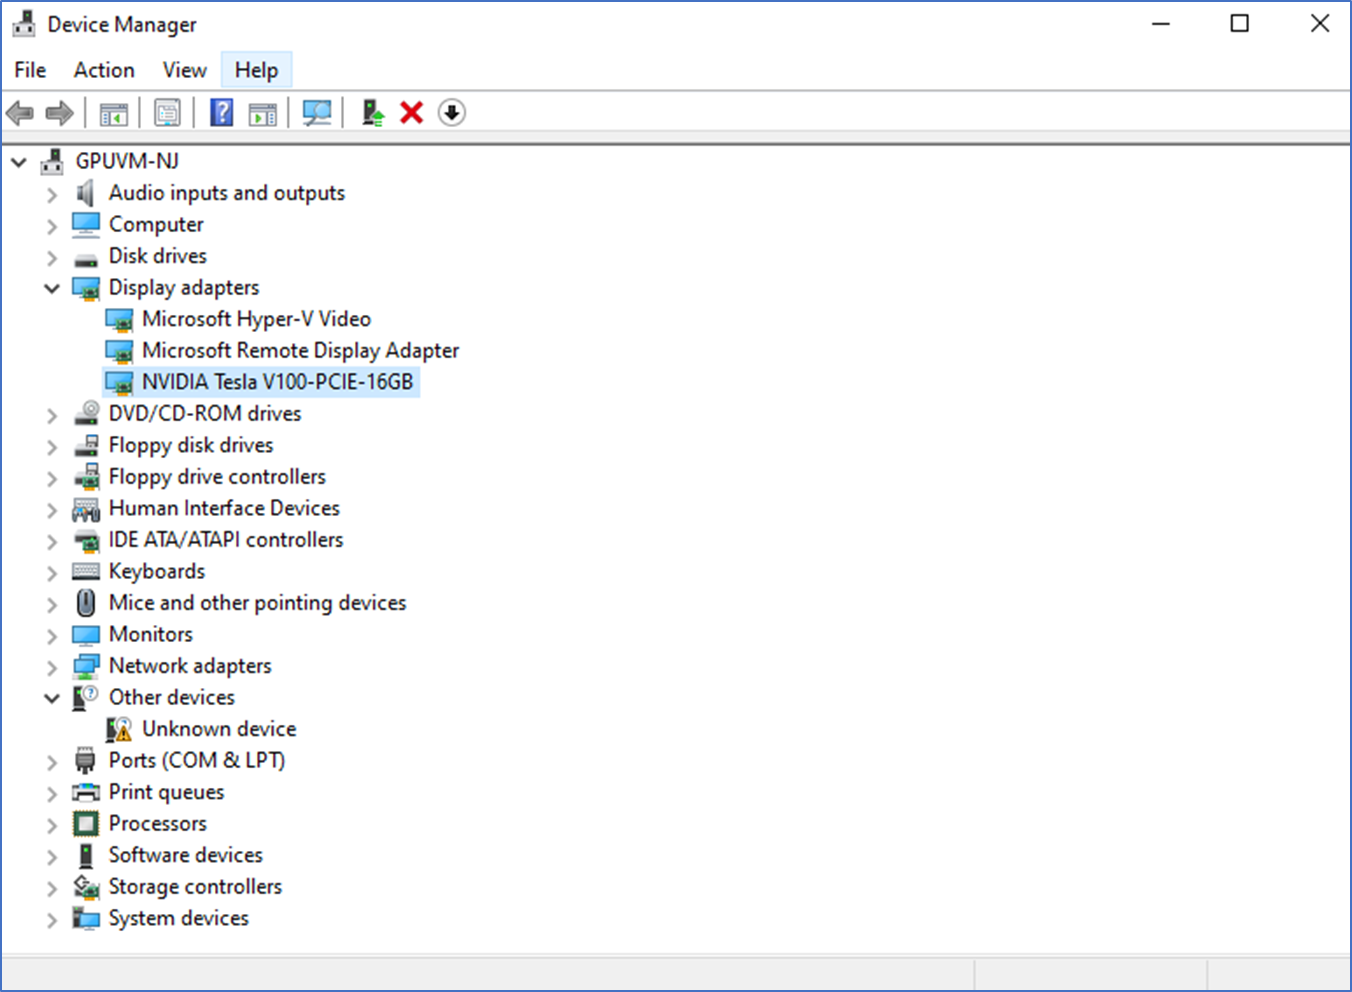Click the Disable device down-arrow icon
Image resolution: width=1352 pixels, height=992 pixels.
(452, 113)
